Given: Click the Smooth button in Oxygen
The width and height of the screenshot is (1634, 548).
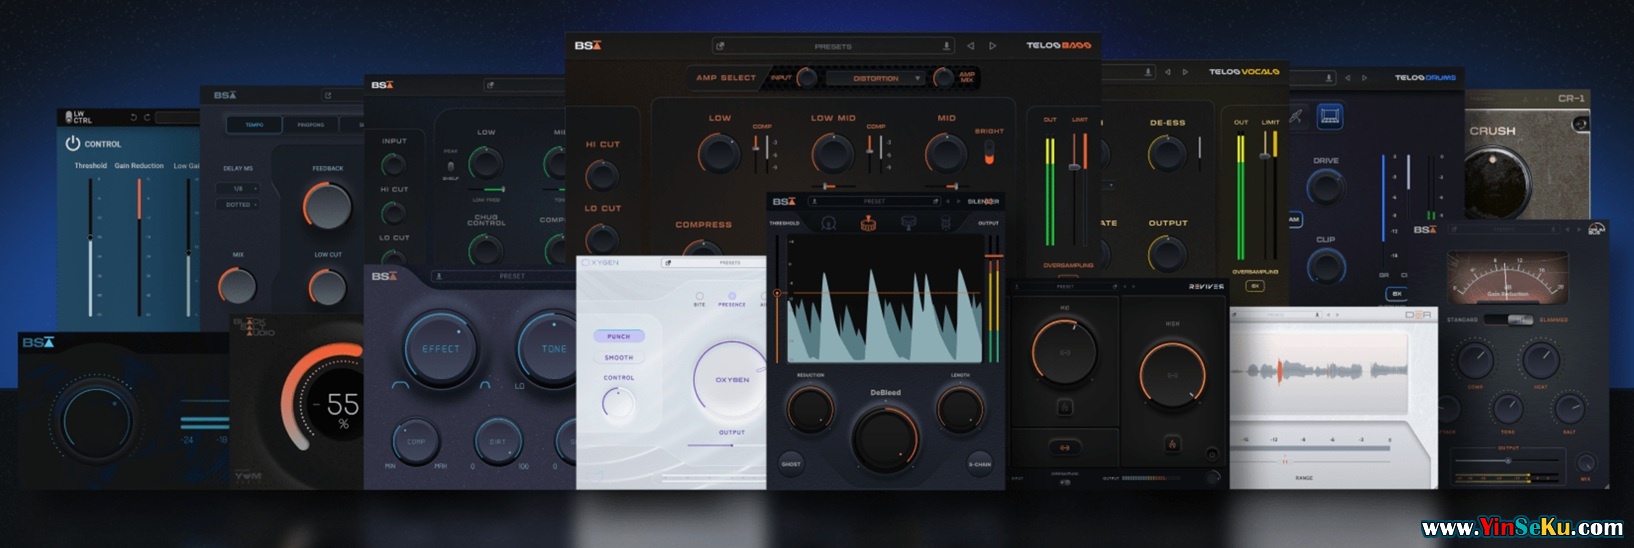Looking at the screenshot, I should [619, 357].
